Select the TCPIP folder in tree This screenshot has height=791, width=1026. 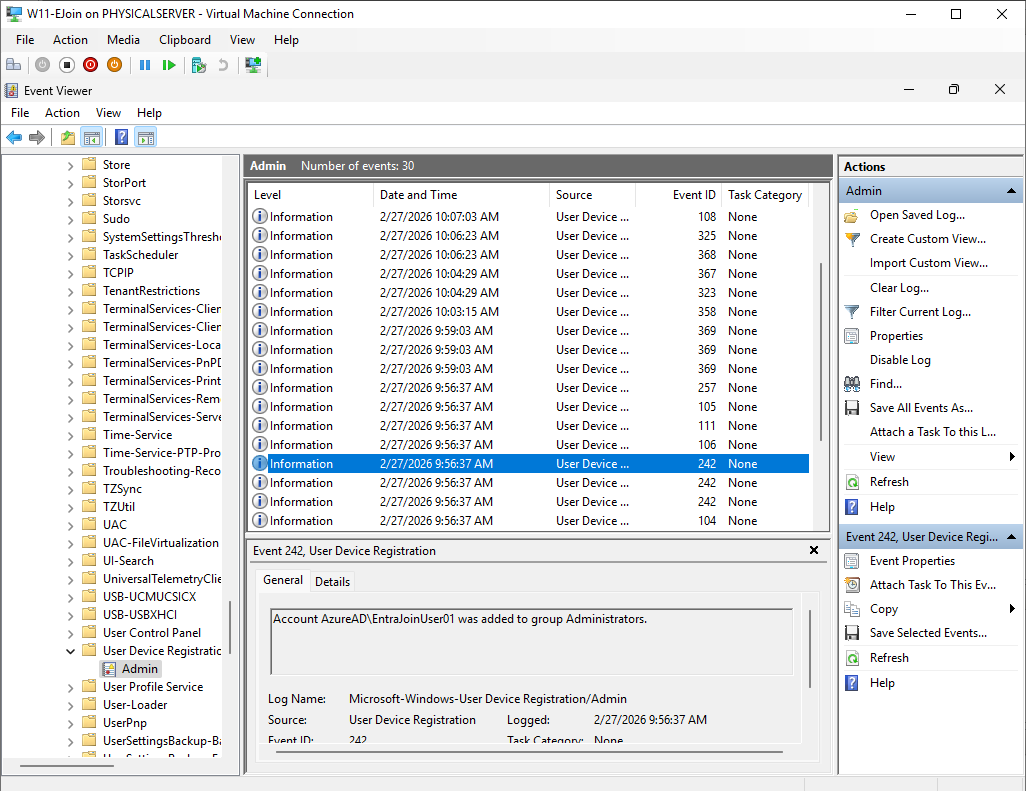click(x=118, y=273)
